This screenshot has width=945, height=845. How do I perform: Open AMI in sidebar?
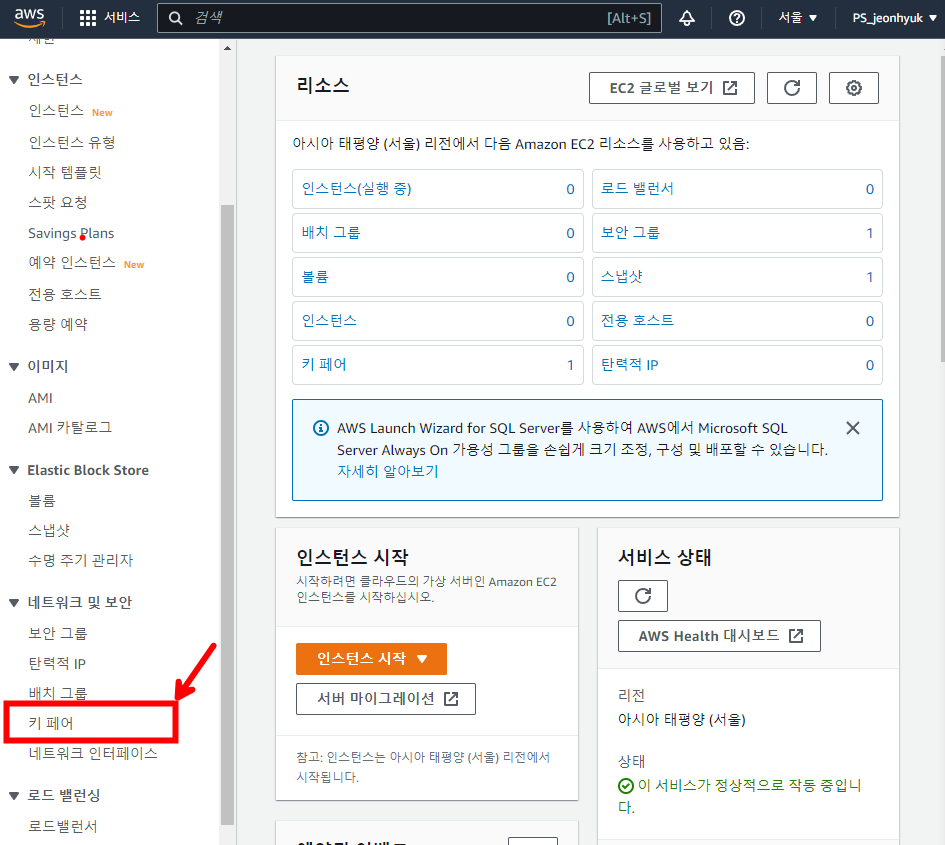point(40,398)
